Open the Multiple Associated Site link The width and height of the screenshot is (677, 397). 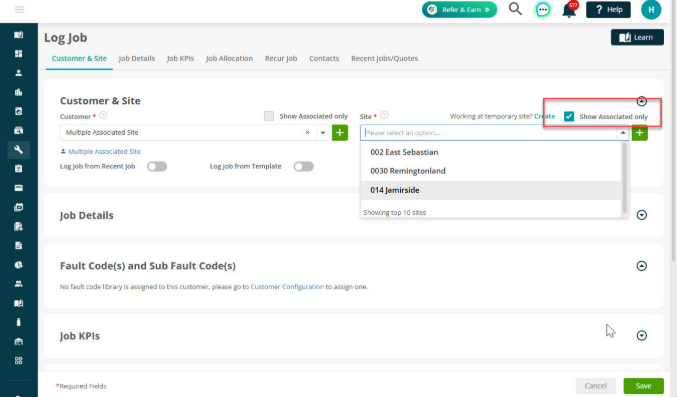pos(104,152)
